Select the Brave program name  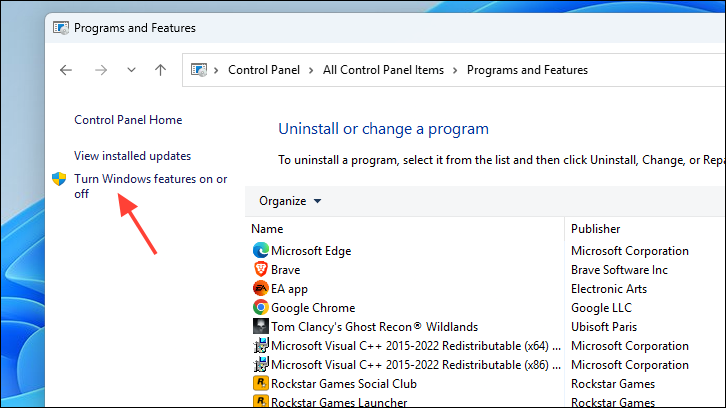point(286,270)
